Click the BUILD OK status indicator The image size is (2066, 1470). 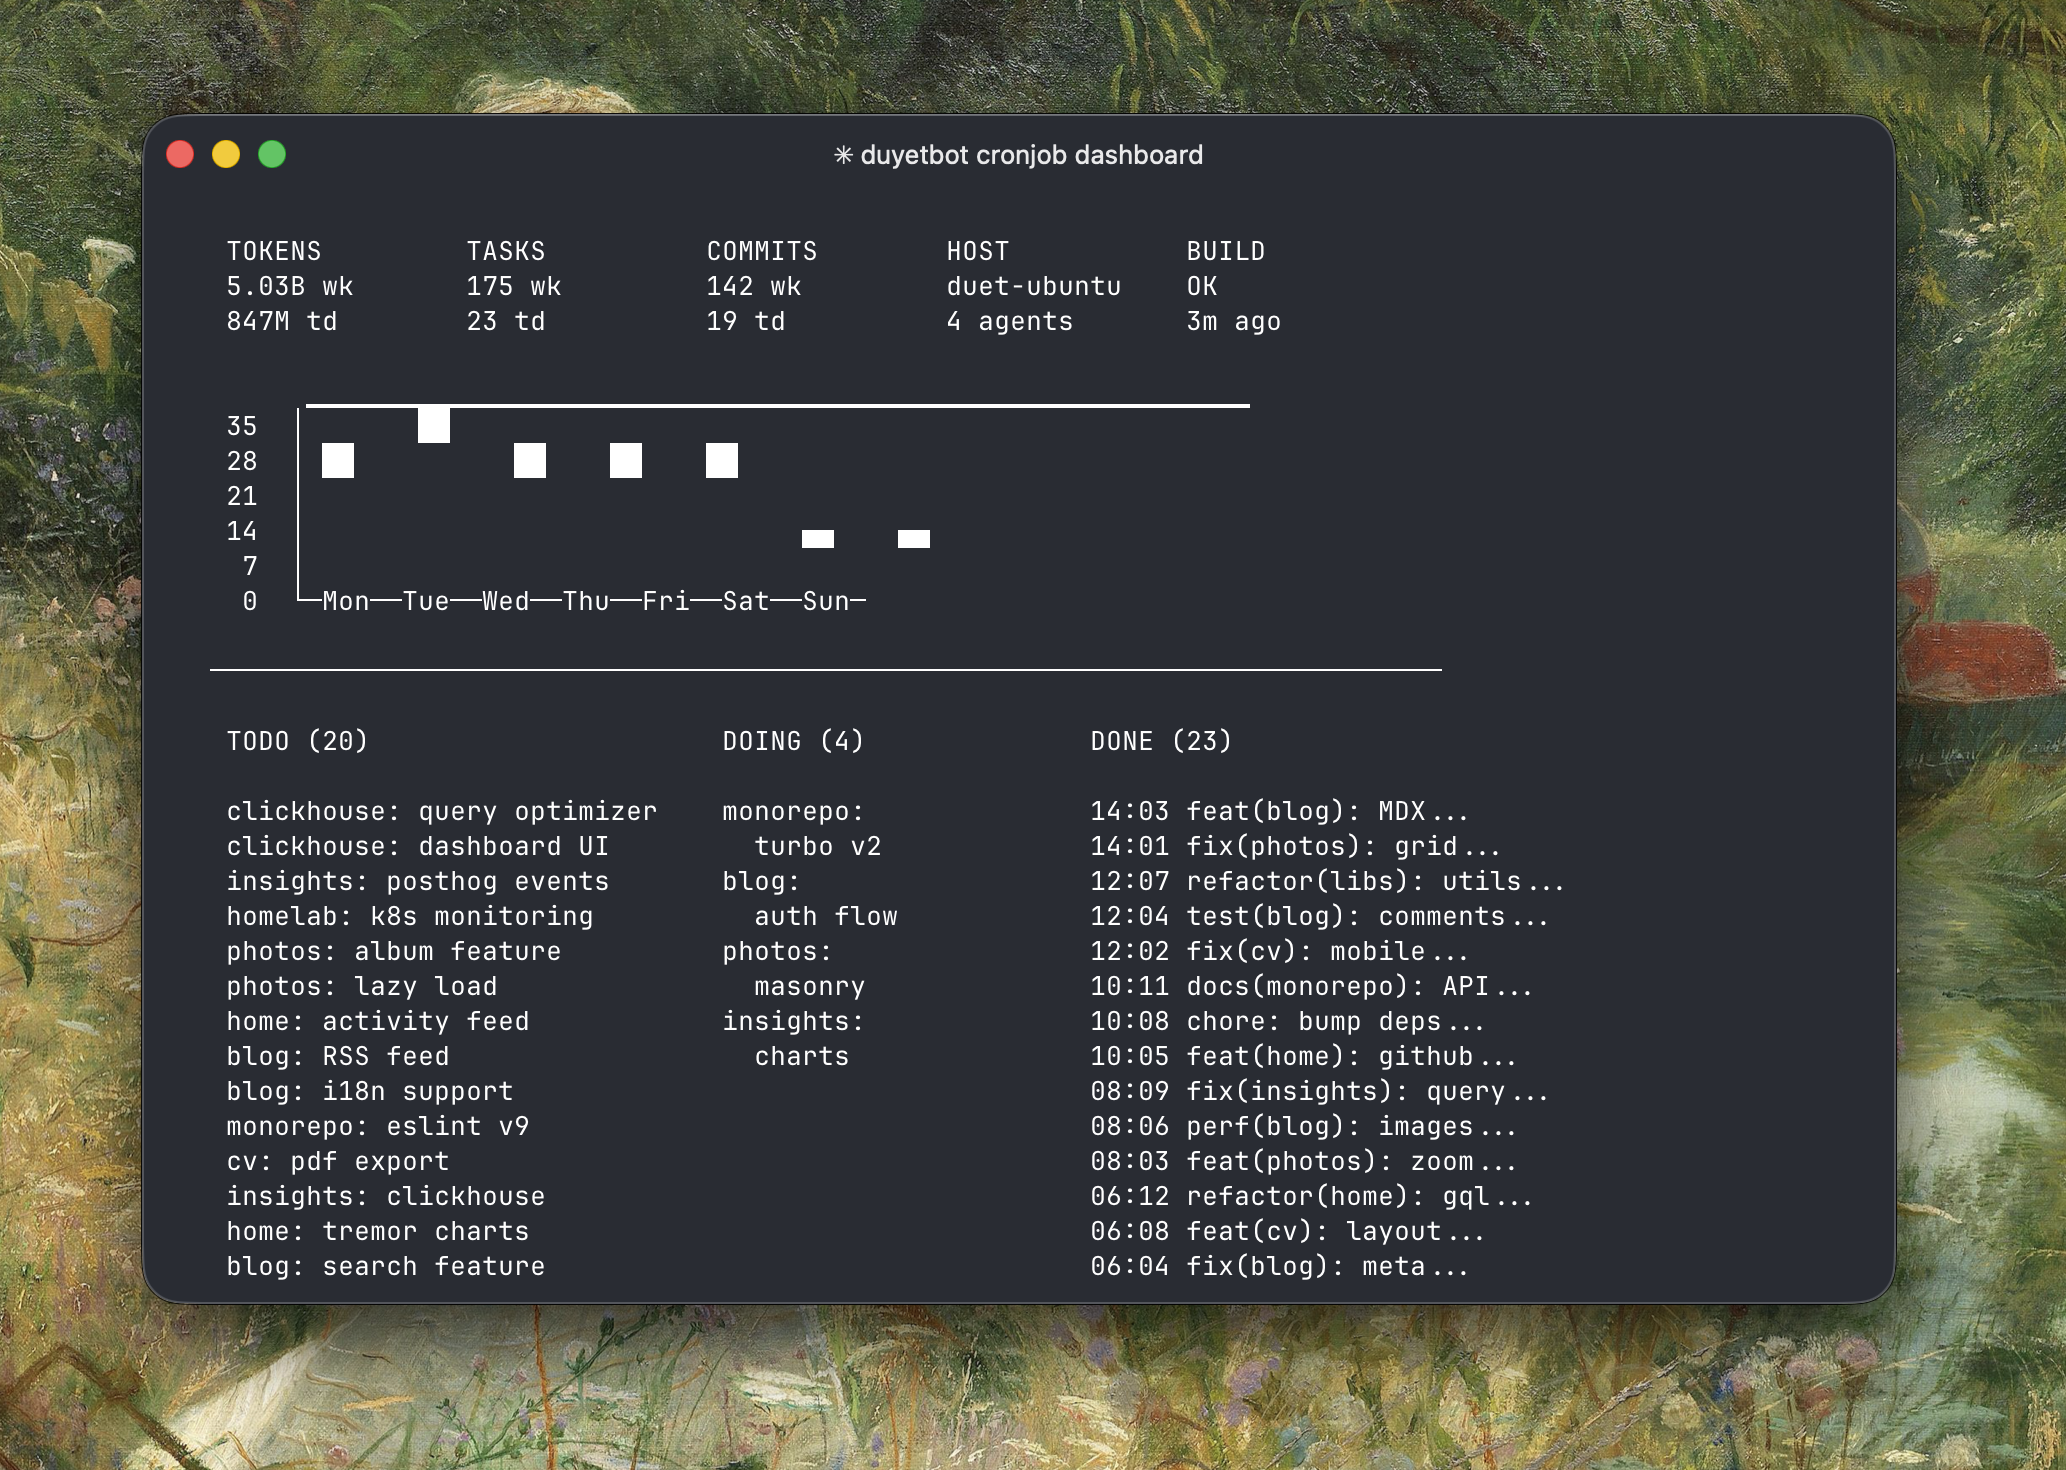[1230, 285]
